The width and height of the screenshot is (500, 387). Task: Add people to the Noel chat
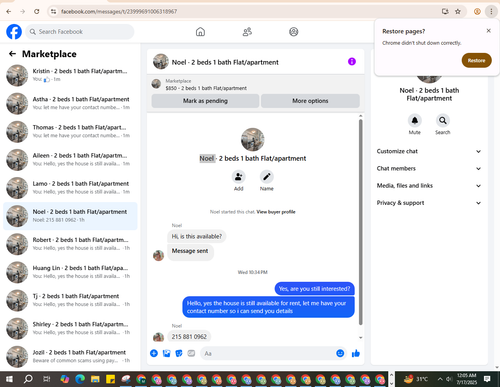point(238,177)
